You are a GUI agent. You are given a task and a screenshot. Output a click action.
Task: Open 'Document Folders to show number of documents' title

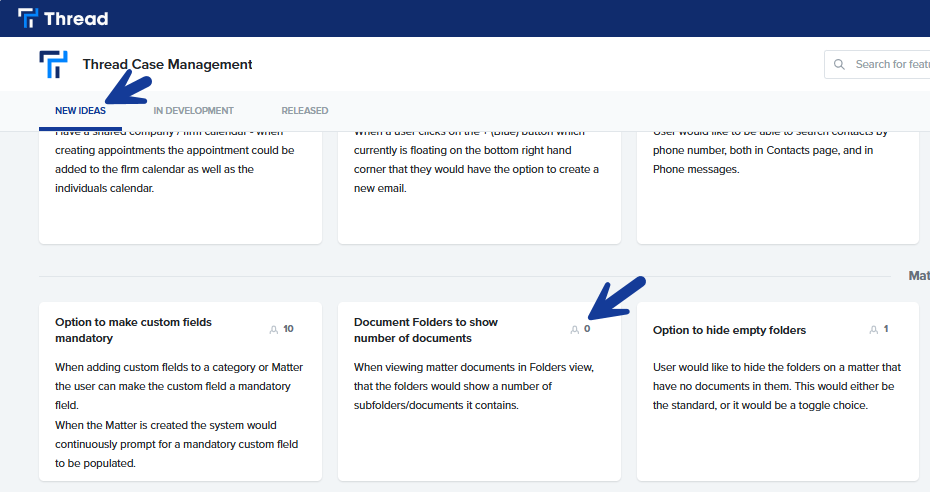(426, 330)
